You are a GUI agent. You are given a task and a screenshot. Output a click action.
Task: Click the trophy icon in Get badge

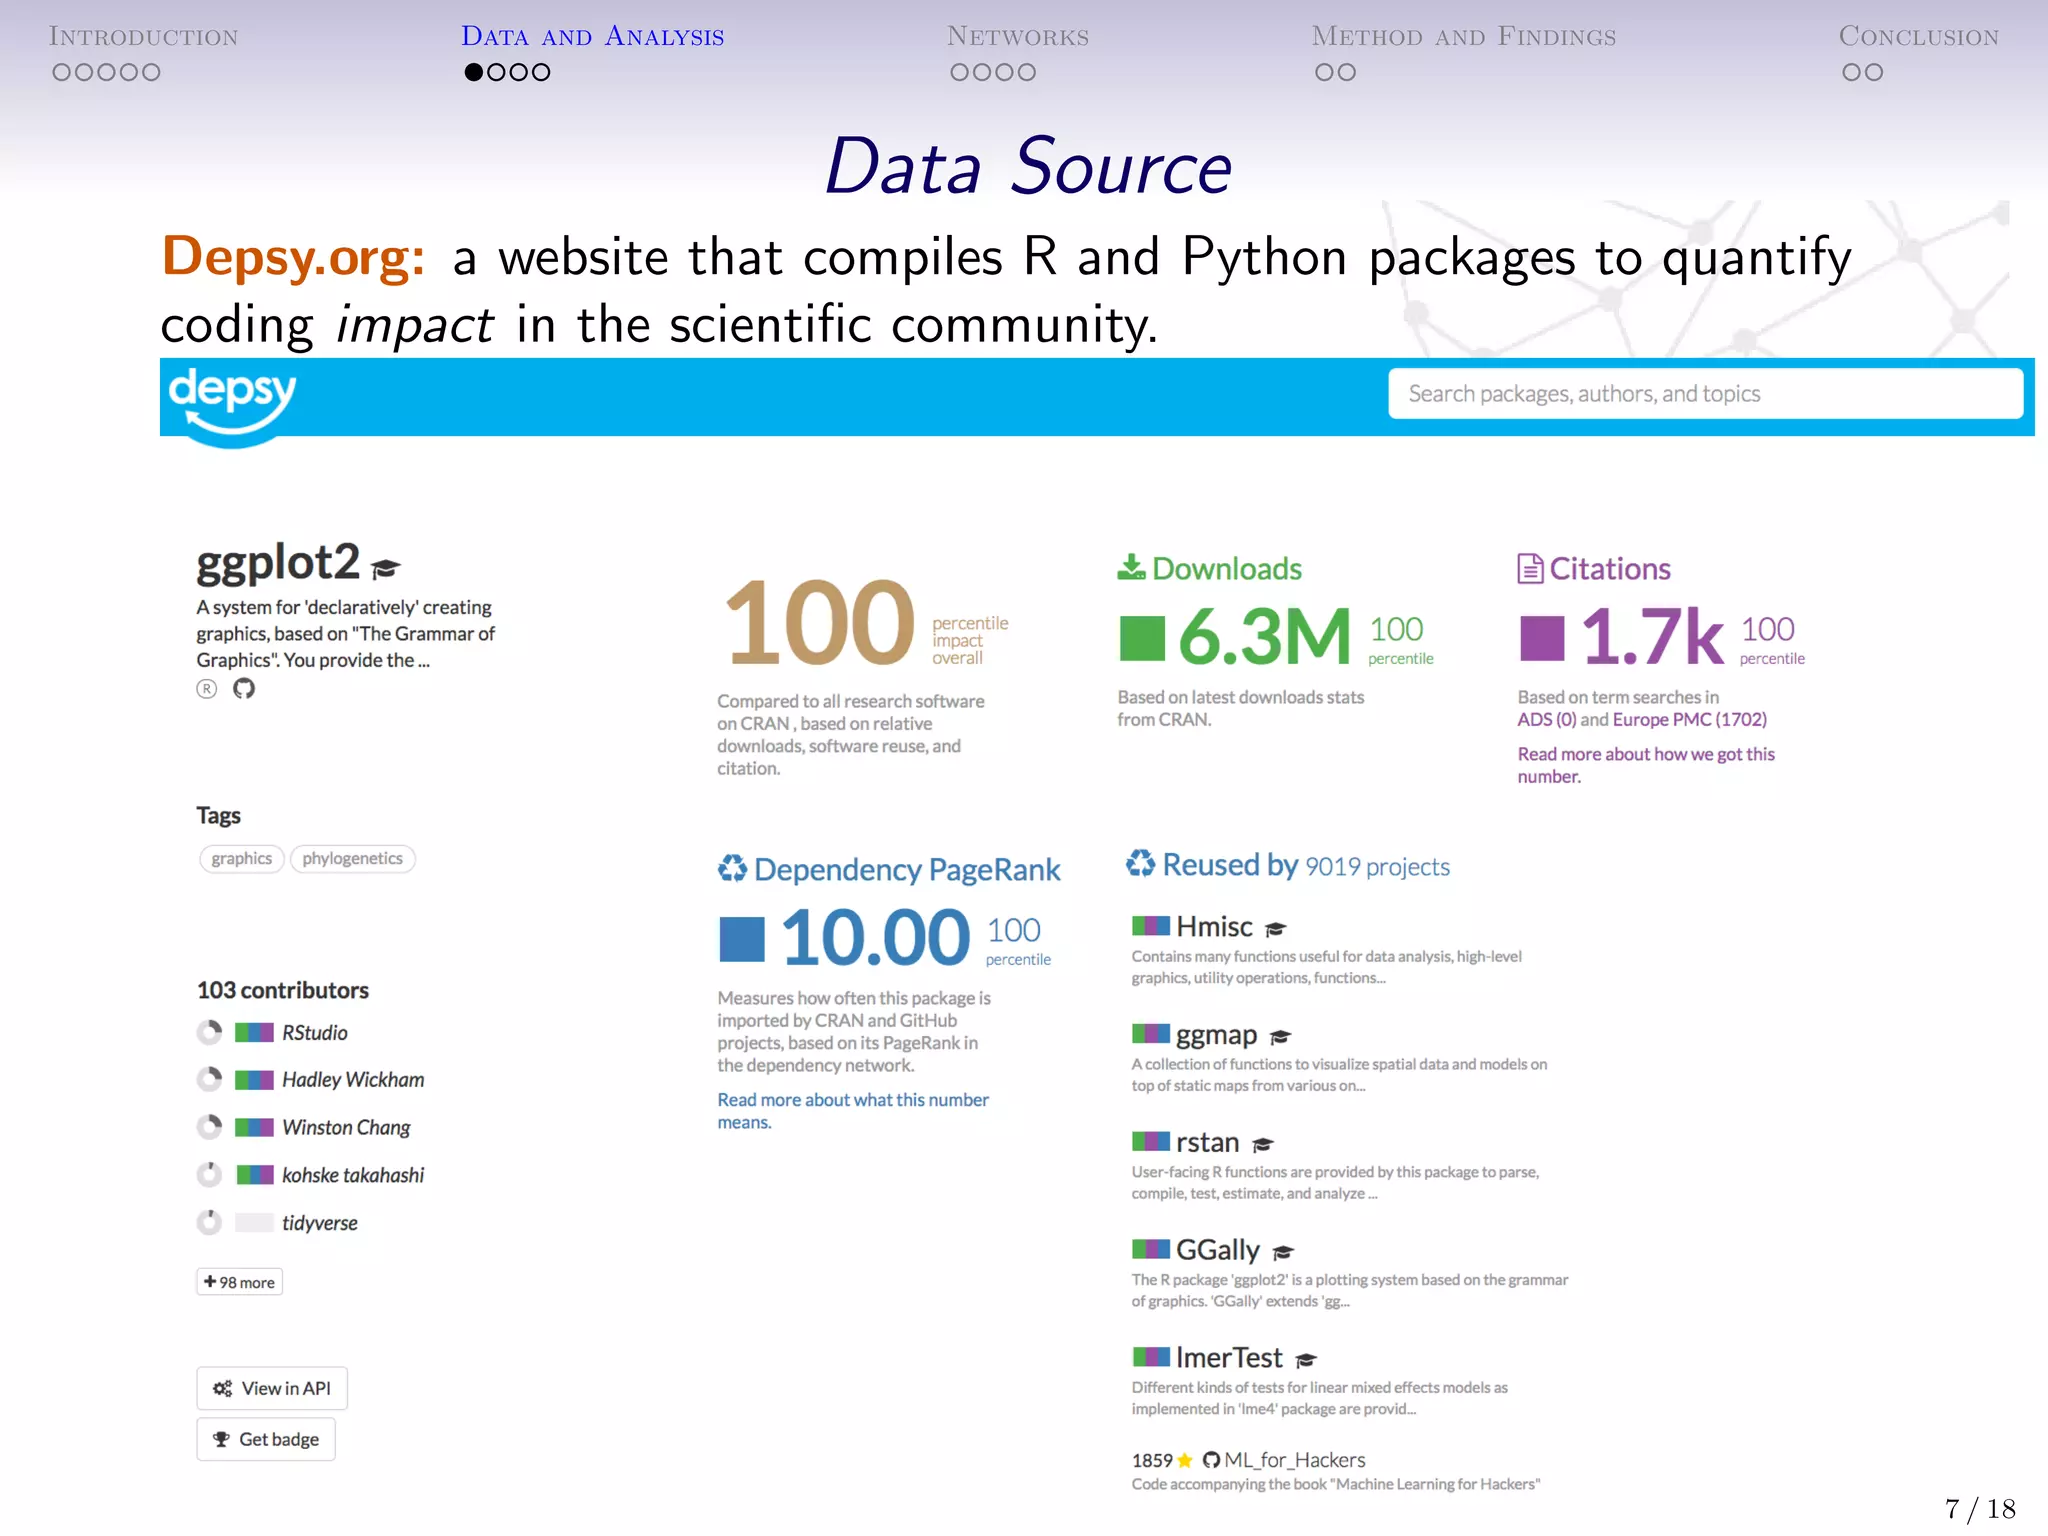[x=221, y=1439]
